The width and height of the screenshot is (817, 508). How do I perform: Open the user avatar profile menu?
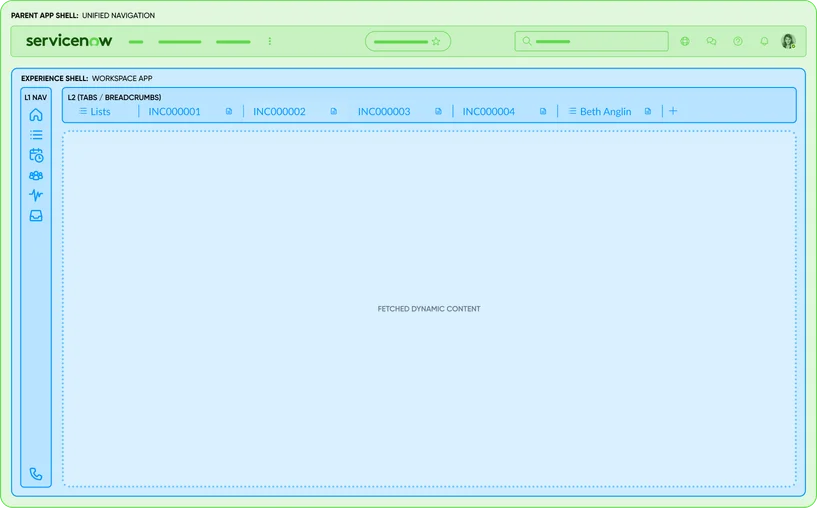pos(788,42)
